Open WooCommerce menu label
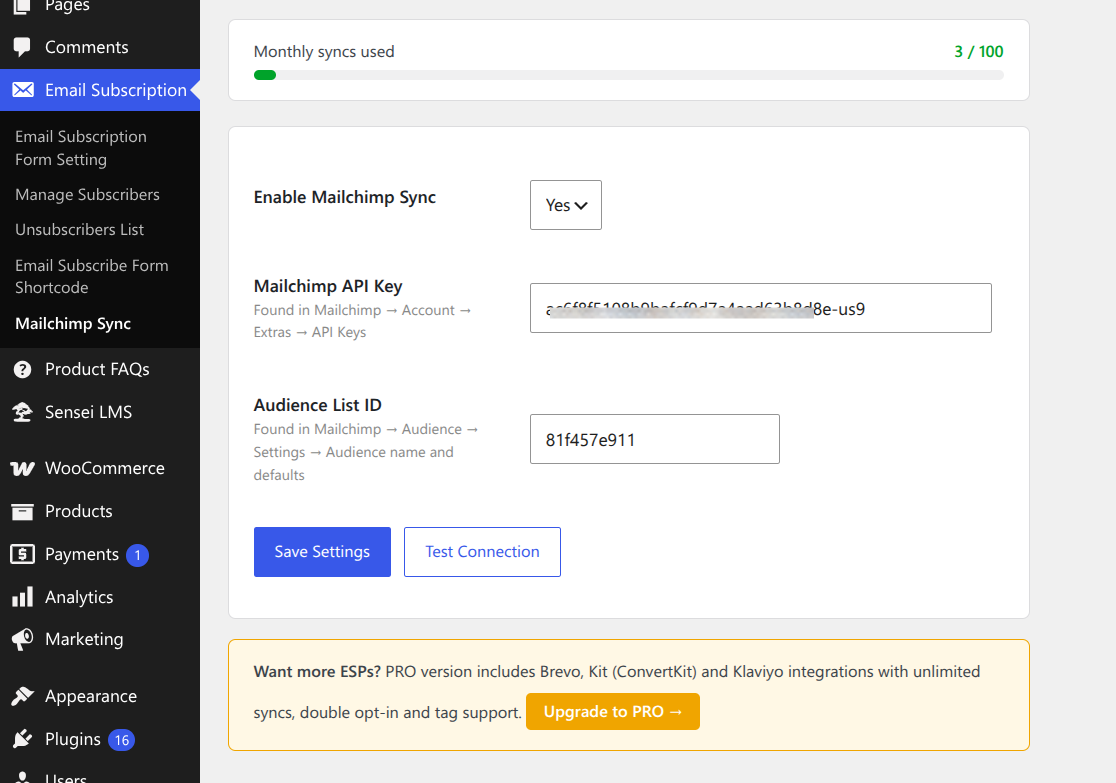This screenshot has height=783, width=1116. [105, 468]
